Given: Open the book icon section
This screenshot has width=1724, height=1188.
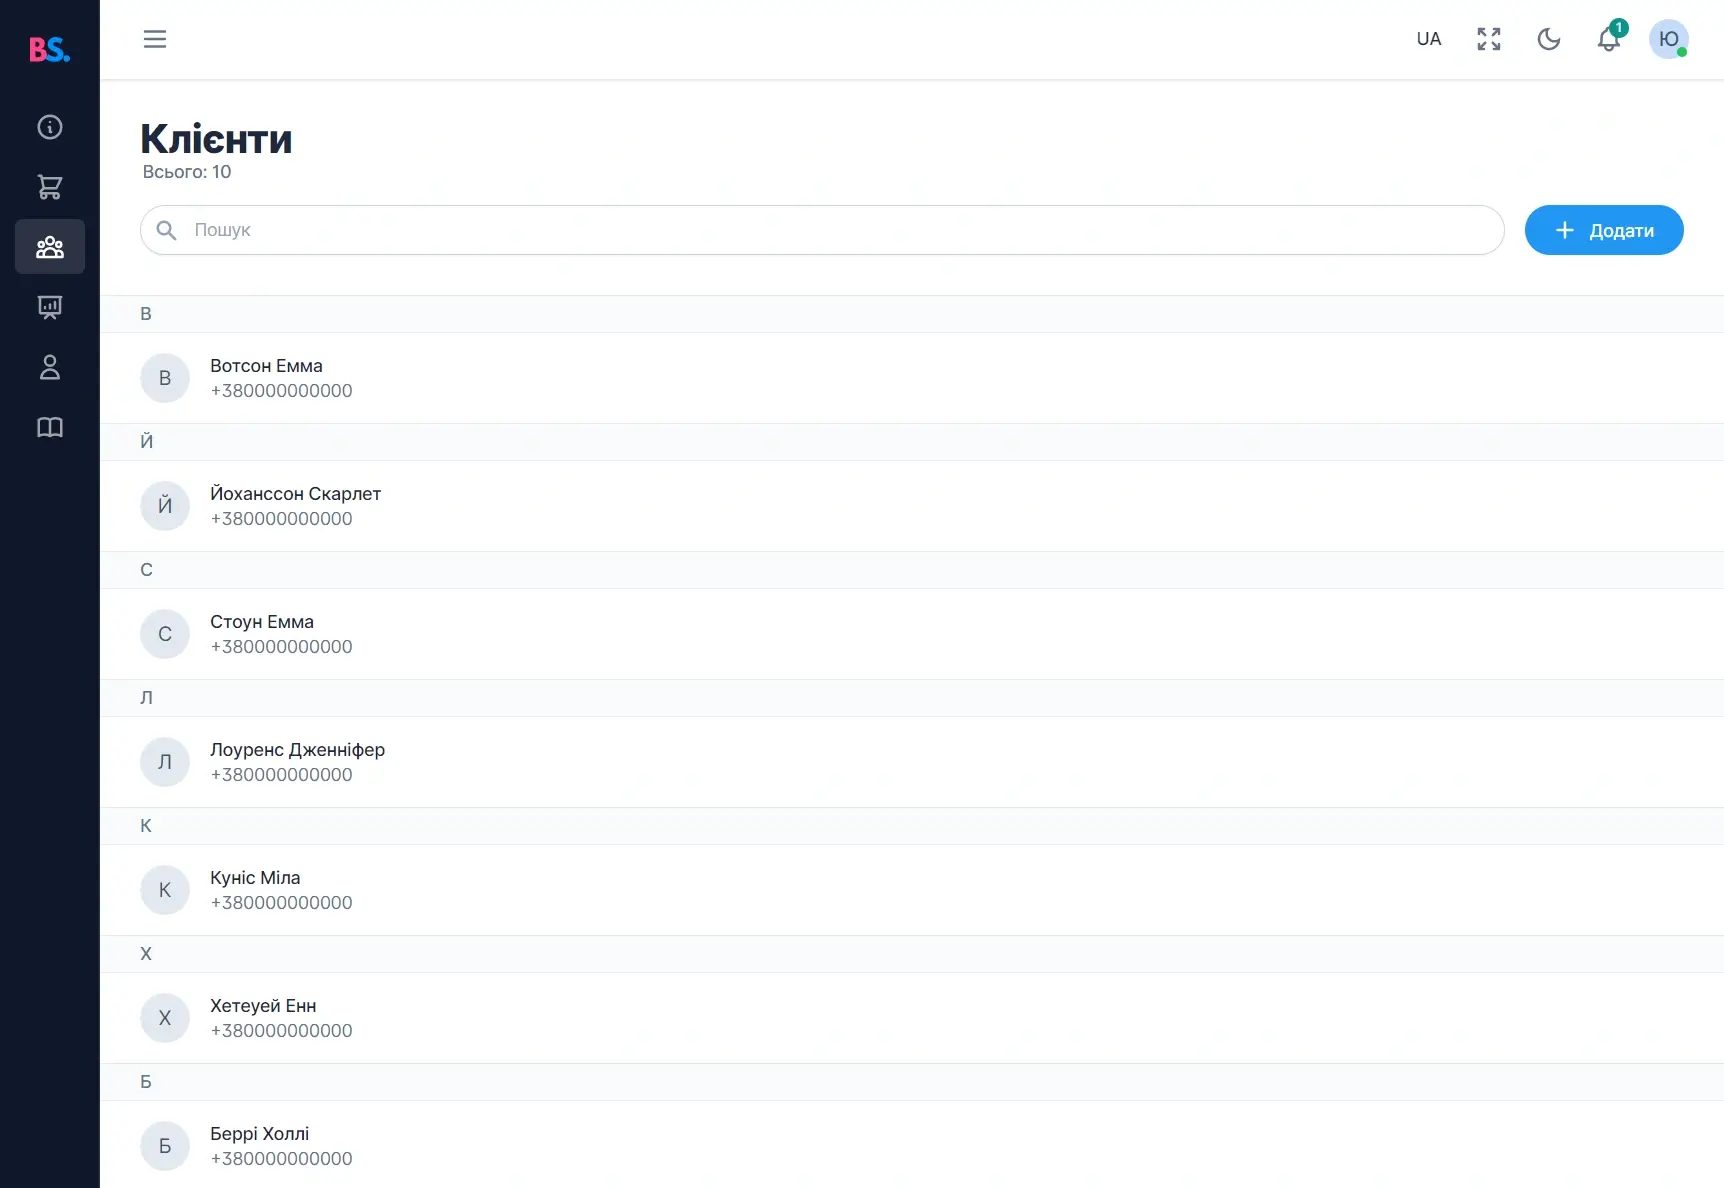Looking at the screenshot, I should pos(50,427).
